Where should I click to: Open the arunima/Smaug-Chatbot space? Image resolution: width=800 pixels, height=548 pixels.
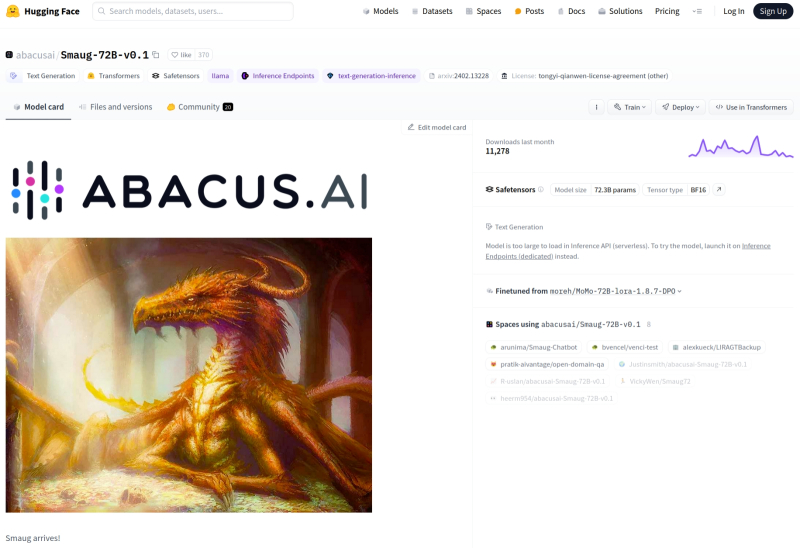[532, 347]
